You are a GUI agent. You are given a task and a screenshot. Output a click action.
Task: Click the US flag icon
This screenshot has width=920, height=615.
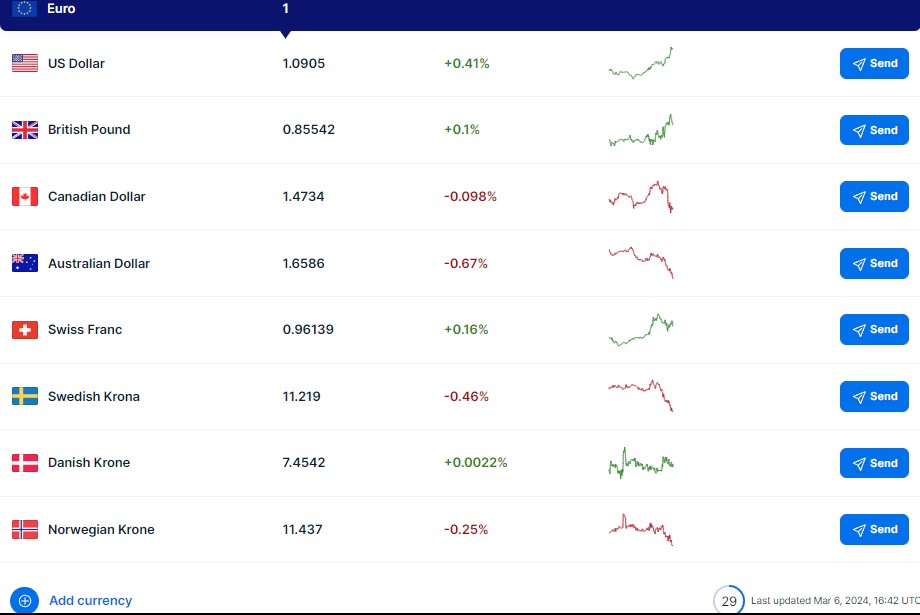tap(25, 63)
